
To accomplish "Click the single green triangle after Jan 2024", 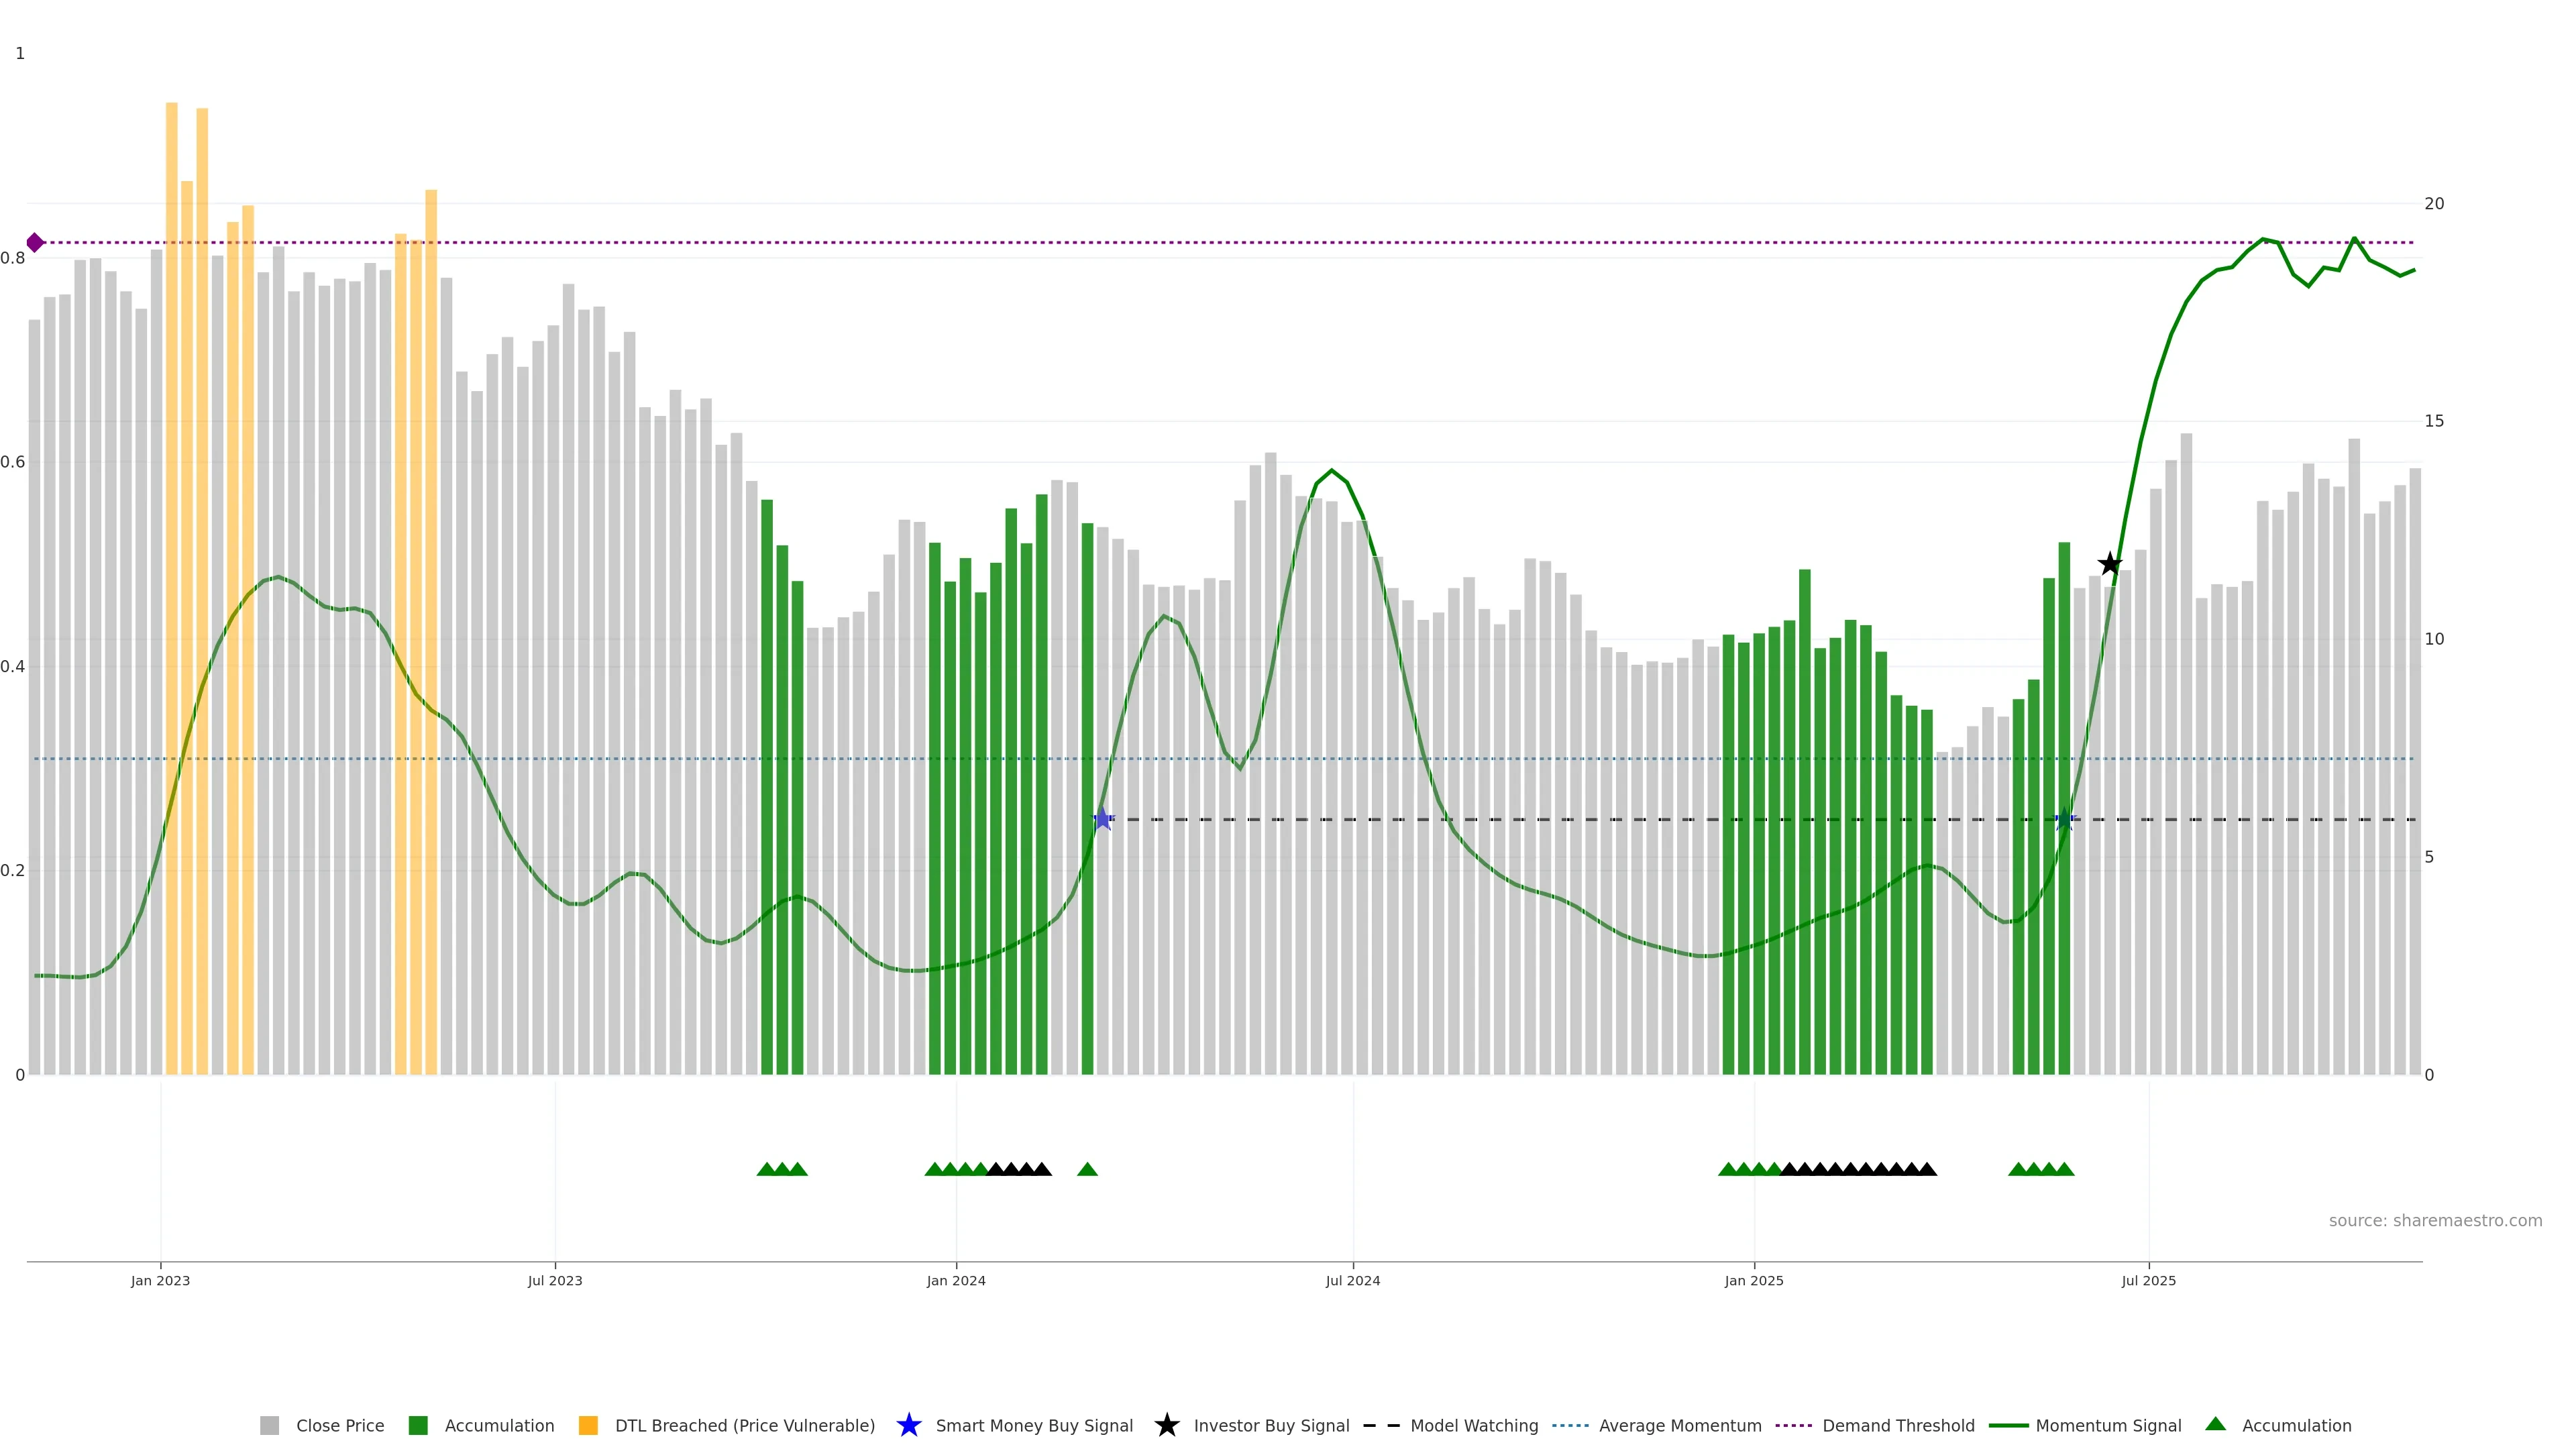I will click(1087, 1169).
